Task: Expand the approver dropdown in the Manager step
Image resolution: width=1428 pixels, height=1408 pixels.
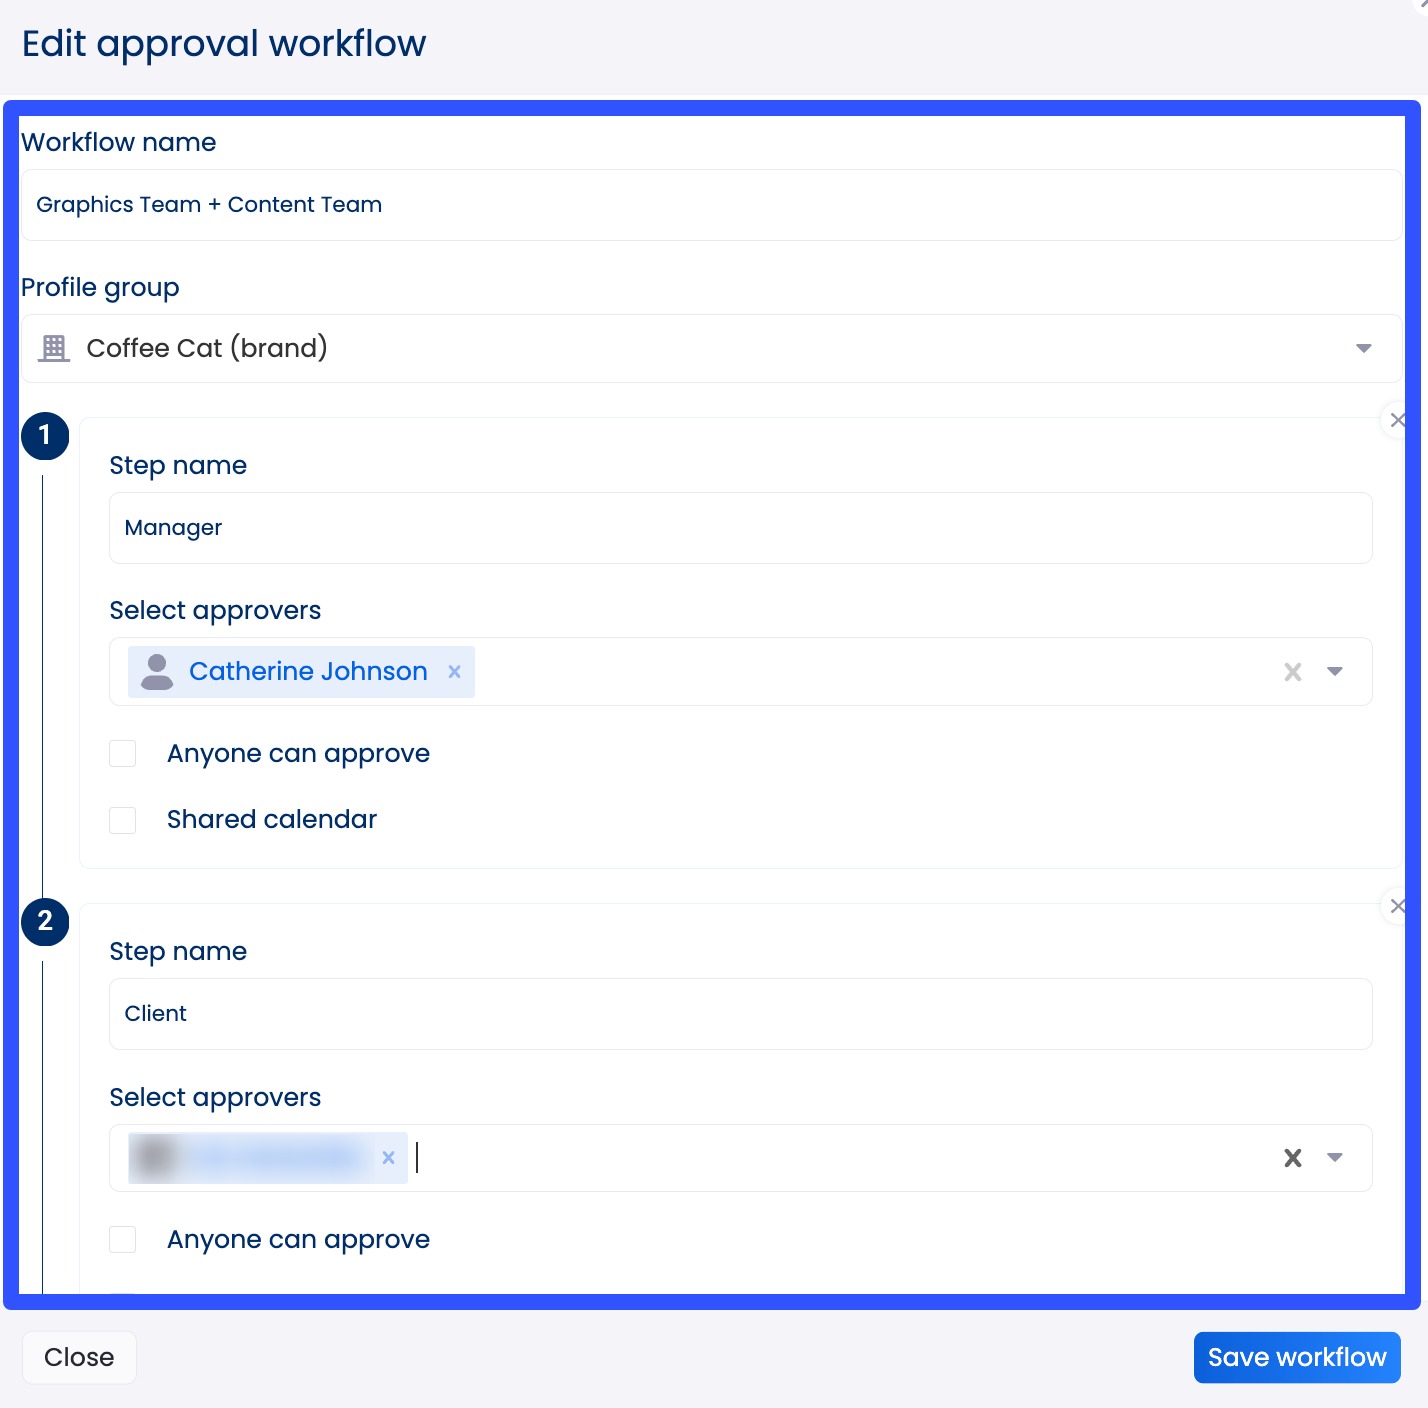Action: [1334, 672]
